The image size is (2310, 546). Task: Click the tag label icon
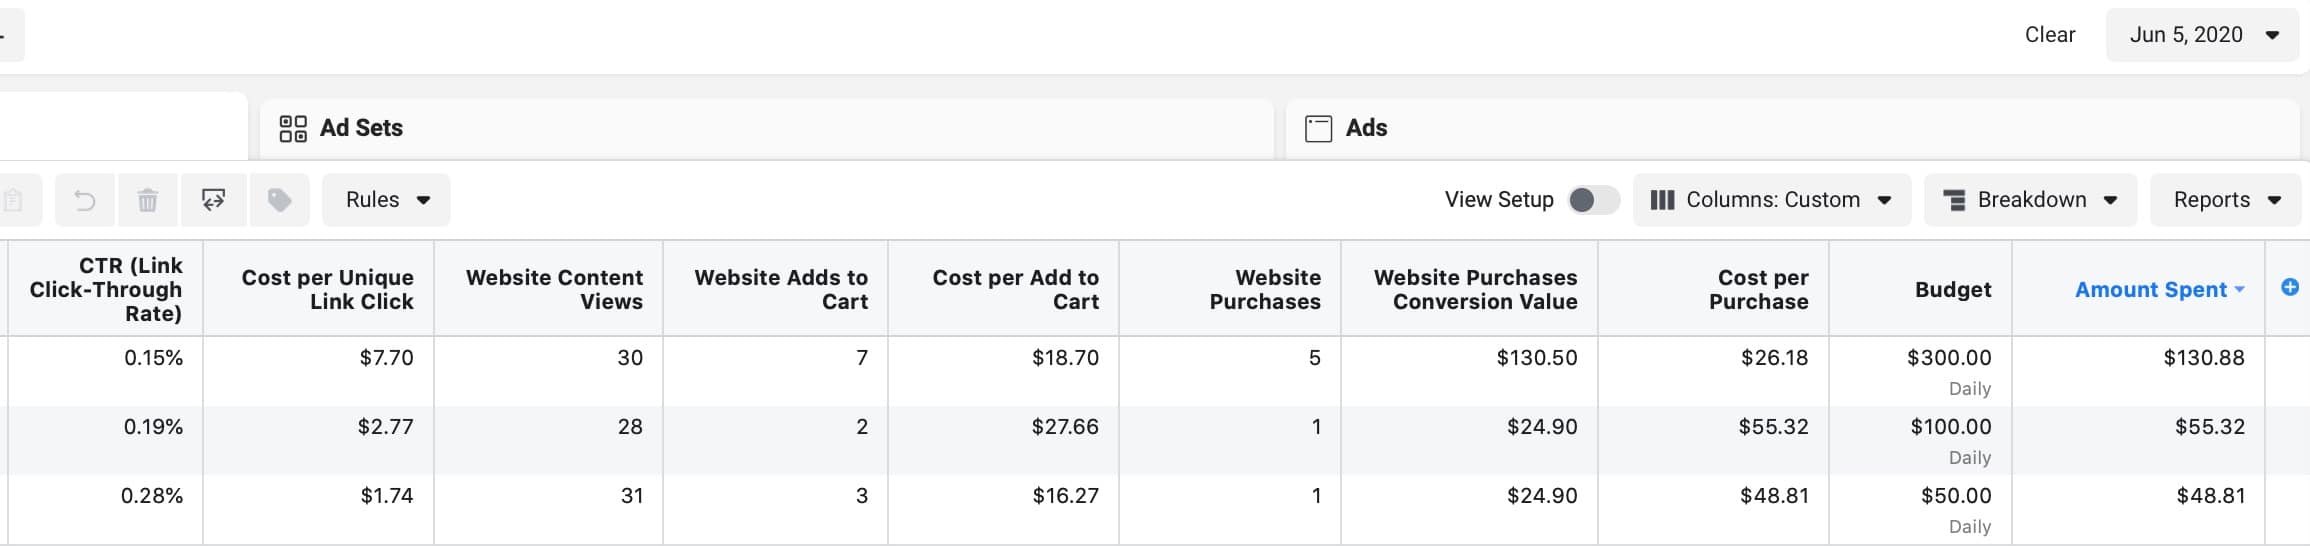click(x=279, y=200)
